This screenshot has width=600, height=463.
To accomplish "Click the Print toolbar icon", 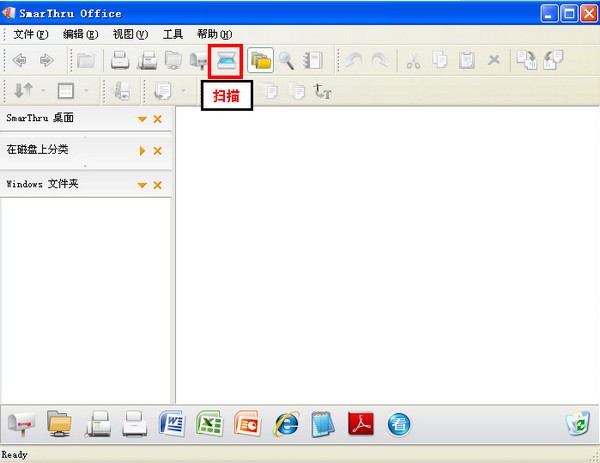I will (x=120, y=60).
